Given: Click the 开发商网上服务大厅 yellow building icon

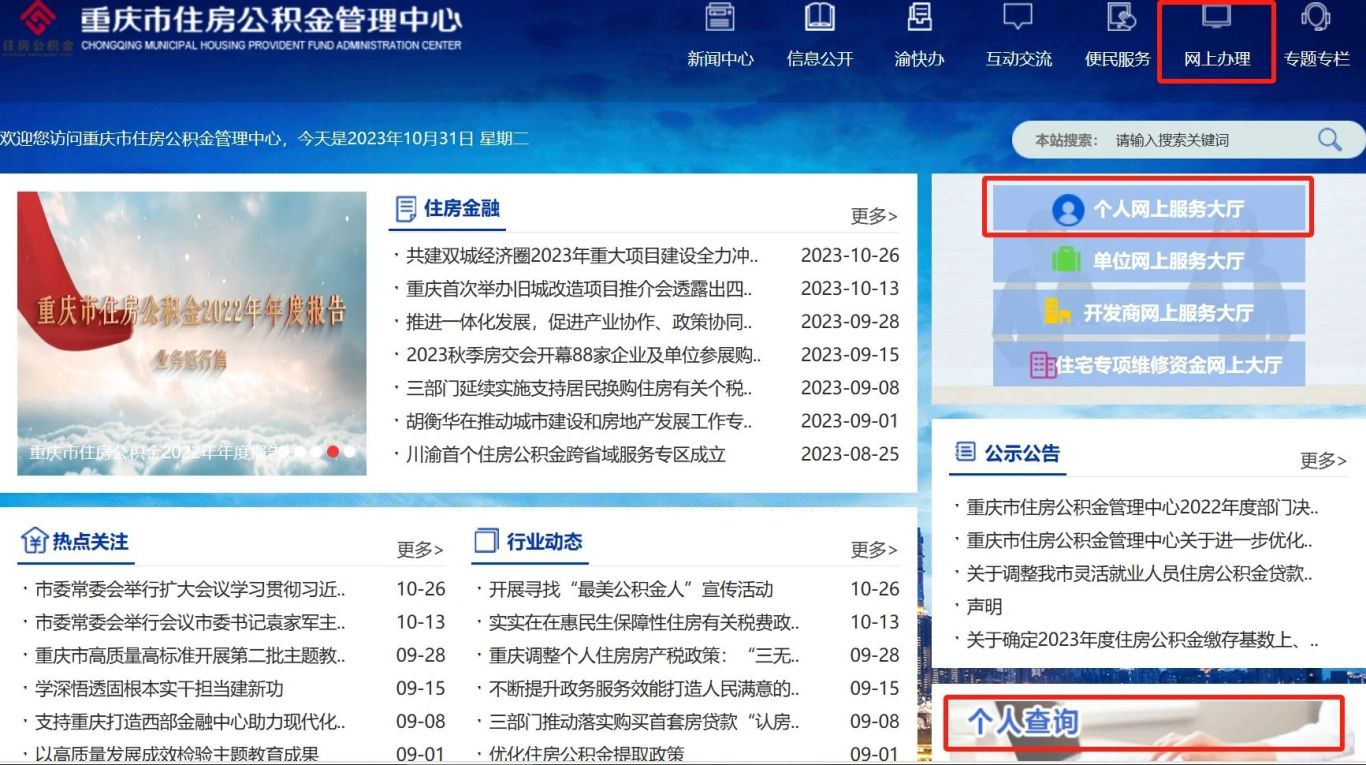Looking at the screenshot, I should pos(1058,312).
